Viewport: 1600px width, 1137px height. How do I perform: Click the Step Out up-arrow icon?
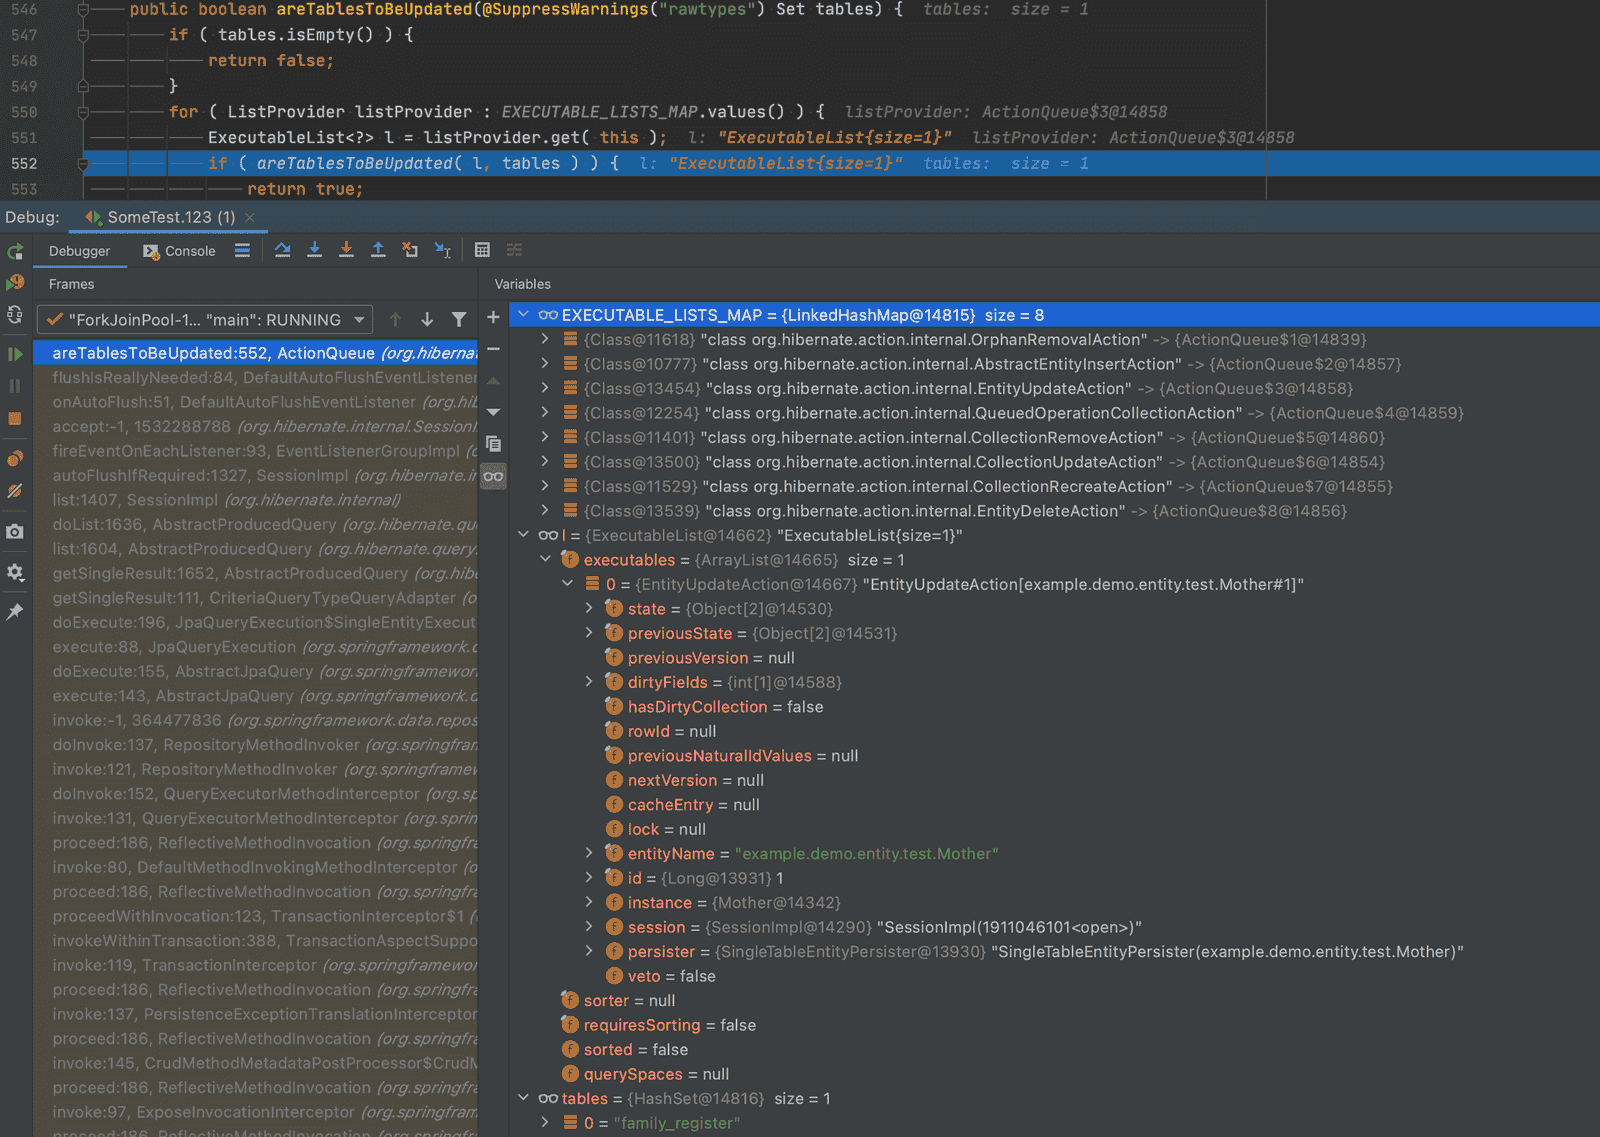[x=378, y=250]
